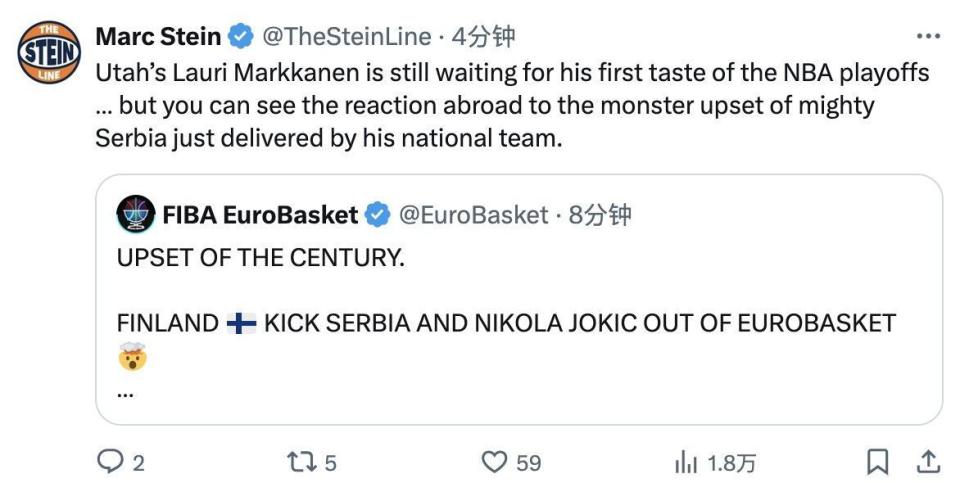Click the Finland flag emoji
This screenshot has height=483, width=960.
coord(241,324)
